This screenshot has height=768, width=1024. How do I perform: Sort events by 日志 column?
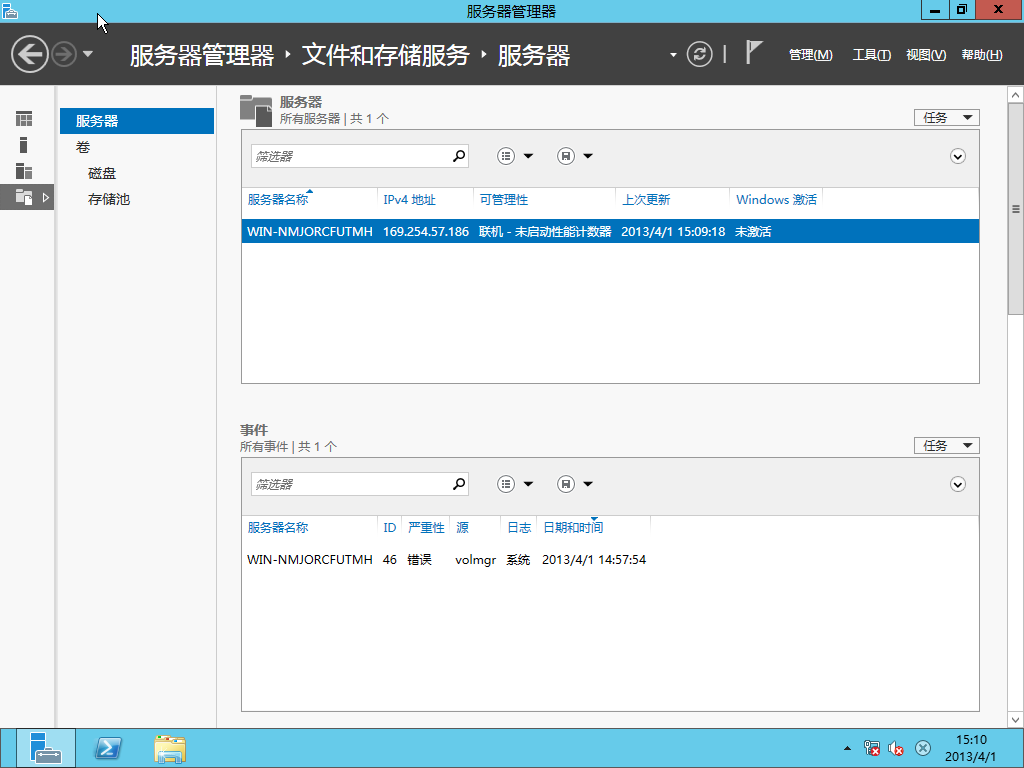(x=519, y=528)
